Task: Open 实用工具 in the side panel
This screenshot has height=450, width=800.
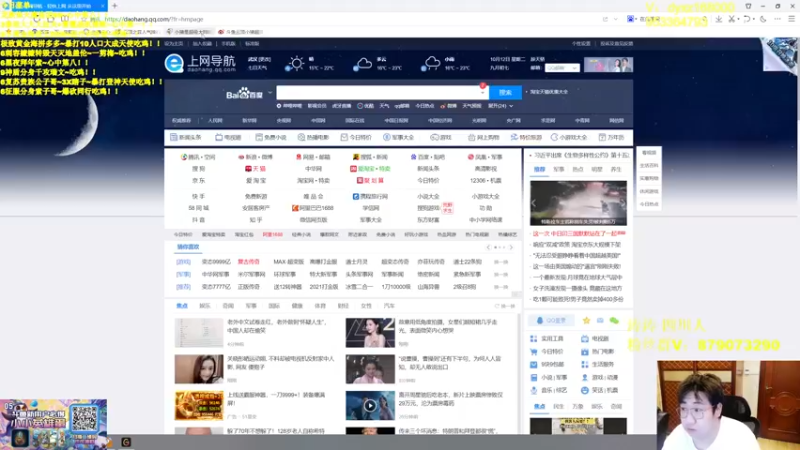Action: [x=547, y=339]
